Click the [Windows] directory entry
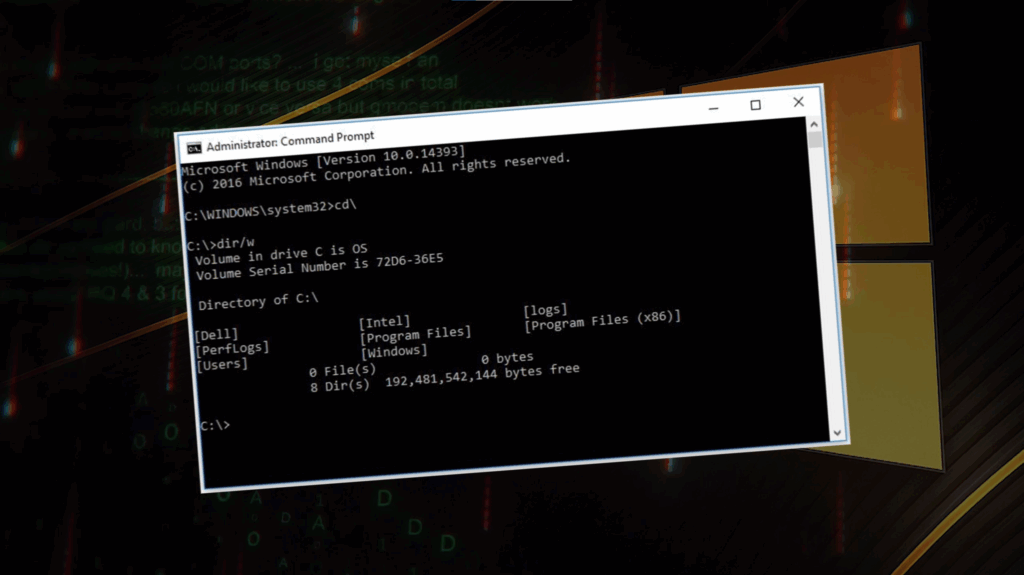1024x575 pixels. pyautogui.click(x=394, y=352)
